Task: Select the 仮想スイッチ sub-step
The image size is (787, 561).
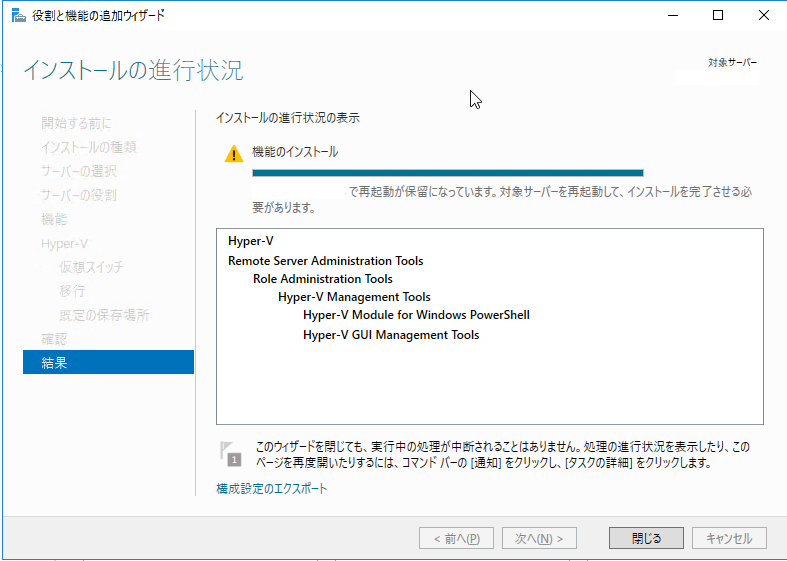Action: click(91, 266)
